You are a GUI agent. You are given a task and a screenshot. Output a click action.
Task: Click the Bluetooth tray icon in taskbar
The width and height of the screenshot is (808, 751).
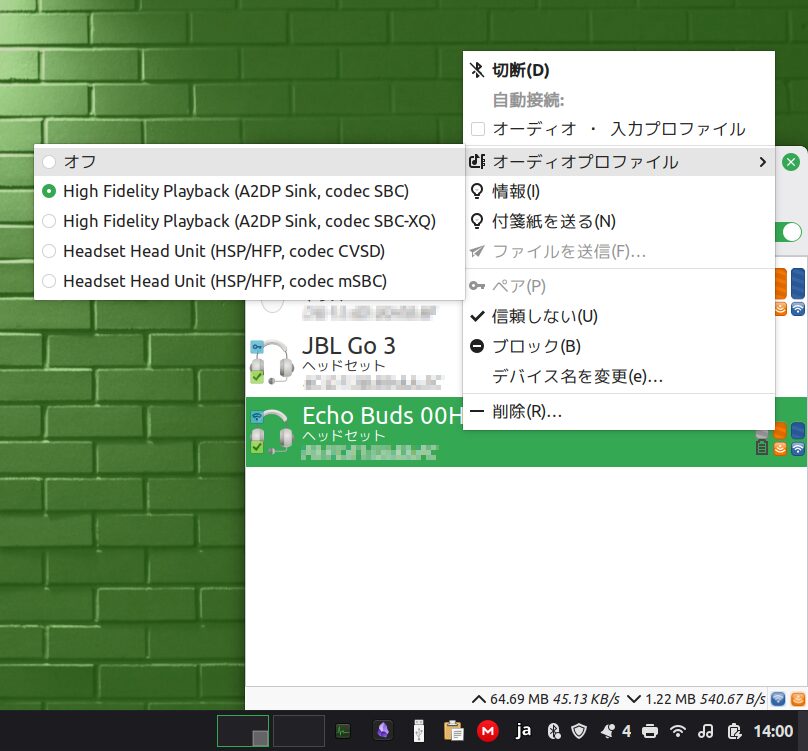tap(553, 731)
